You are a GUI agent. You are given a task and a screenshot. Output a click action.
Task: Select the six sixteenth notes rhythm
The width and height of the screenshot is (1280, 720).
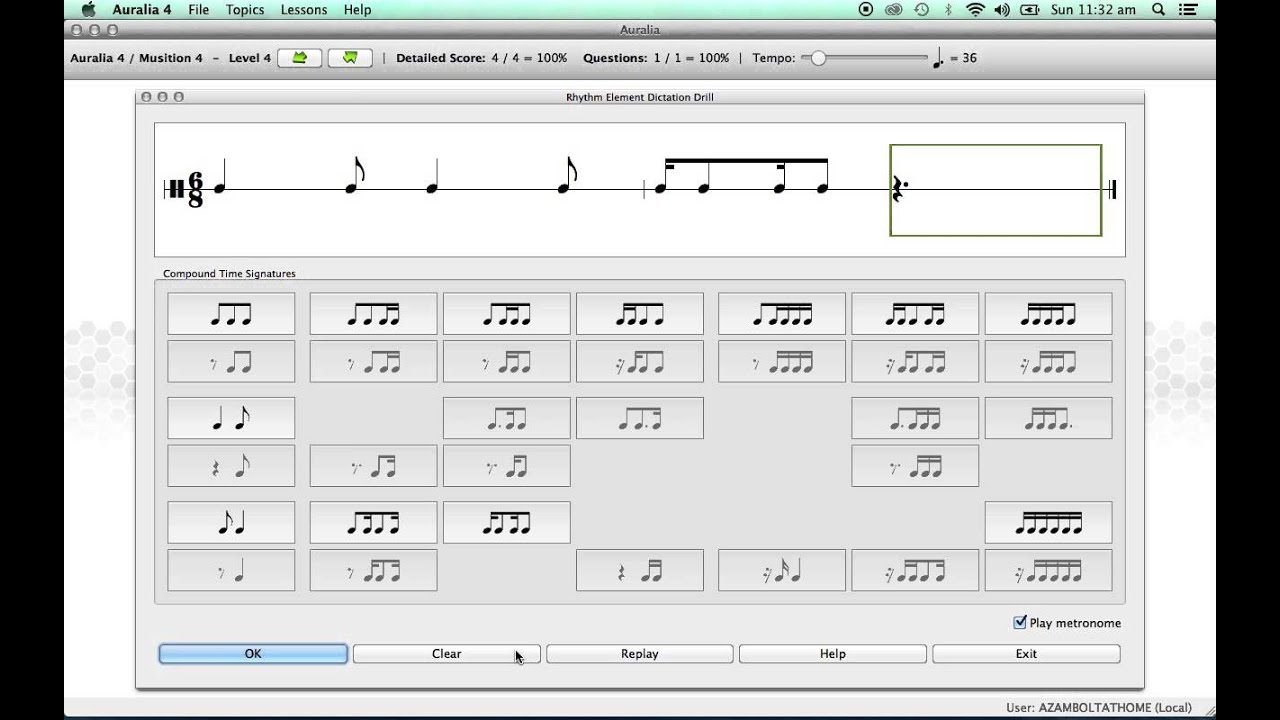(x=1048, y=523)
